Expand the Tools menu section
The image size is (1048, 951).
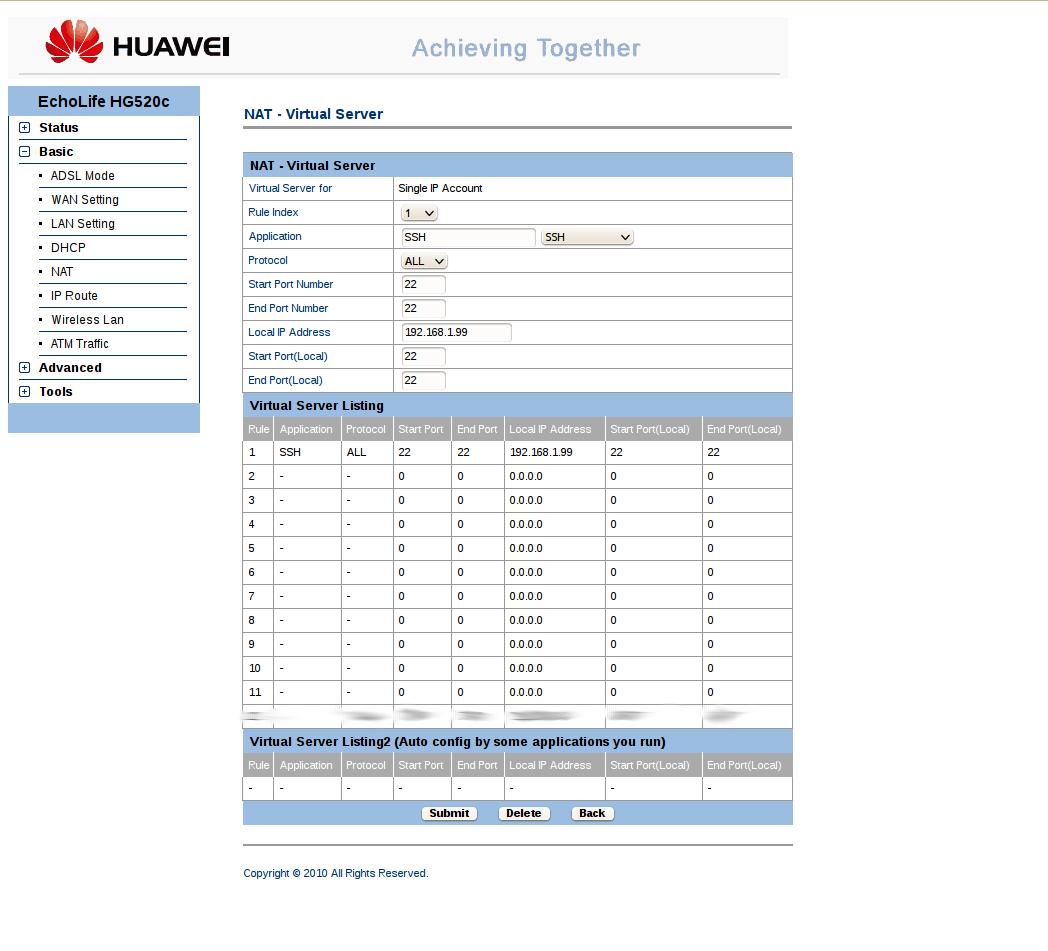click(25, 392)
